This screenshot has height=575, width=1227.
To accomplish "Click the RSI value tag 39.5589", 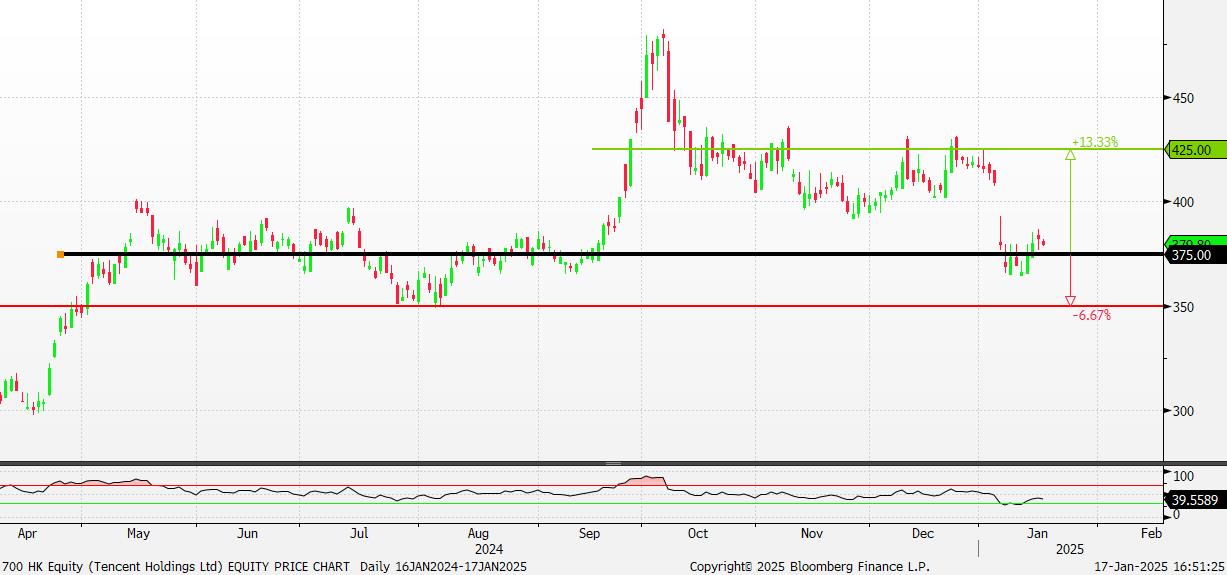I will [1193, 499].
